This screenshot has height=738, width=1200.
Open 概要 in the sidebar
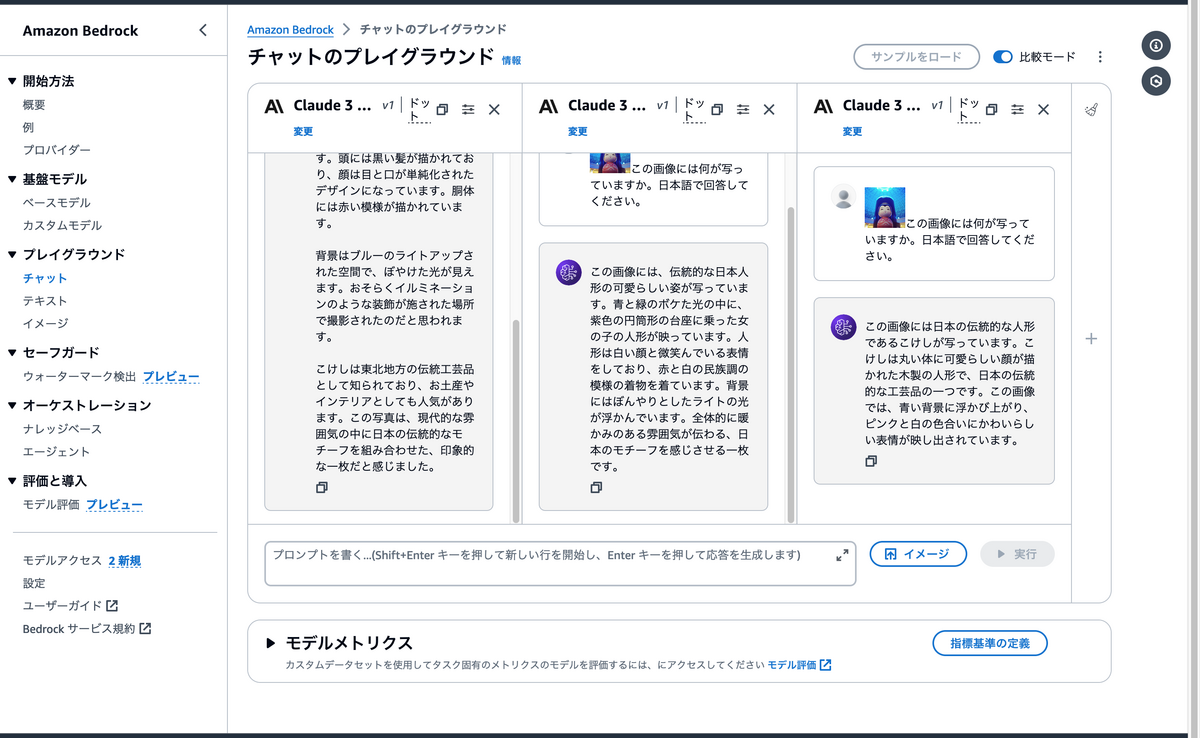click(34, 105)
